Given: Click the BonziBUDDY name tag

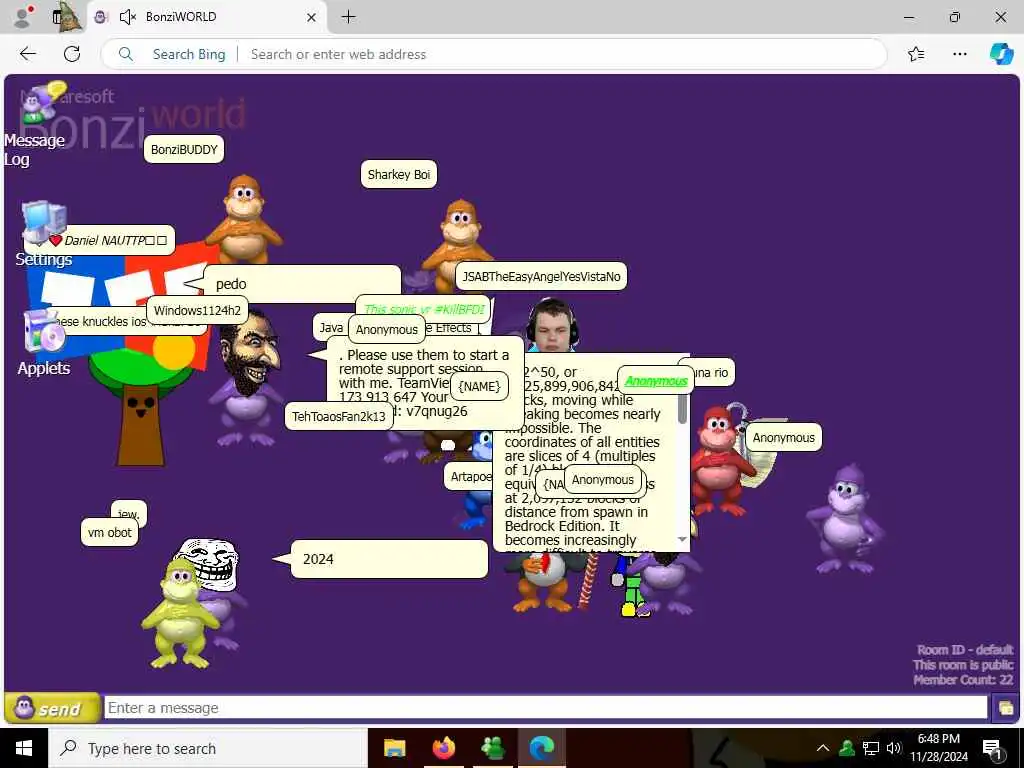Looking at the screenshot, I should pyautogui.click(x=184, y=150).
